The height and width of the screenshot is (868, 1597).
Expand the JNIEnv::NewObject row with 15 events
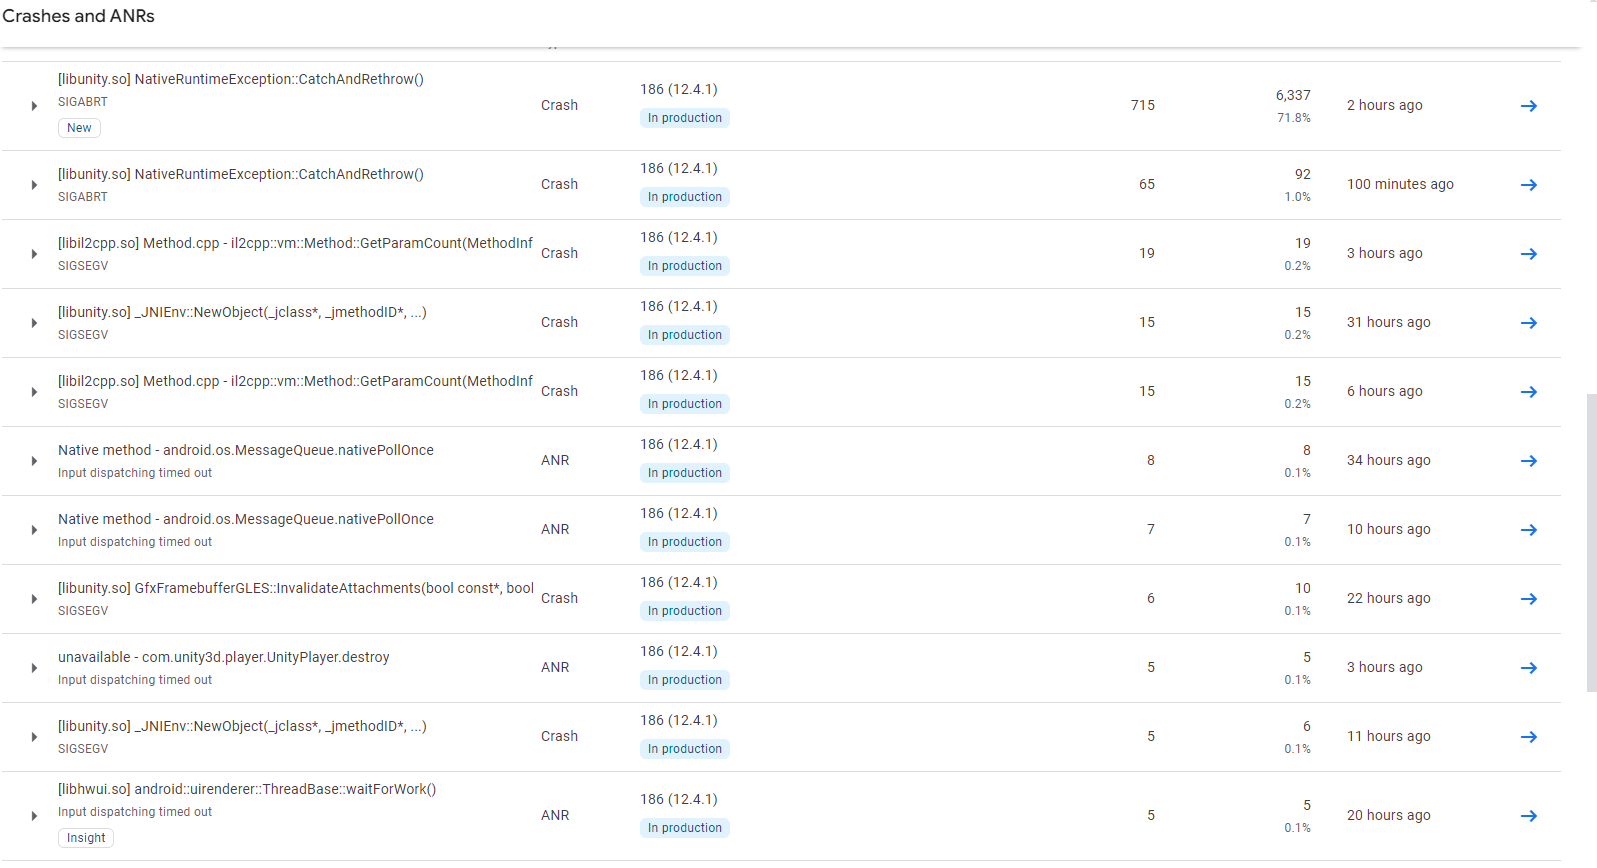click(34, 323)
